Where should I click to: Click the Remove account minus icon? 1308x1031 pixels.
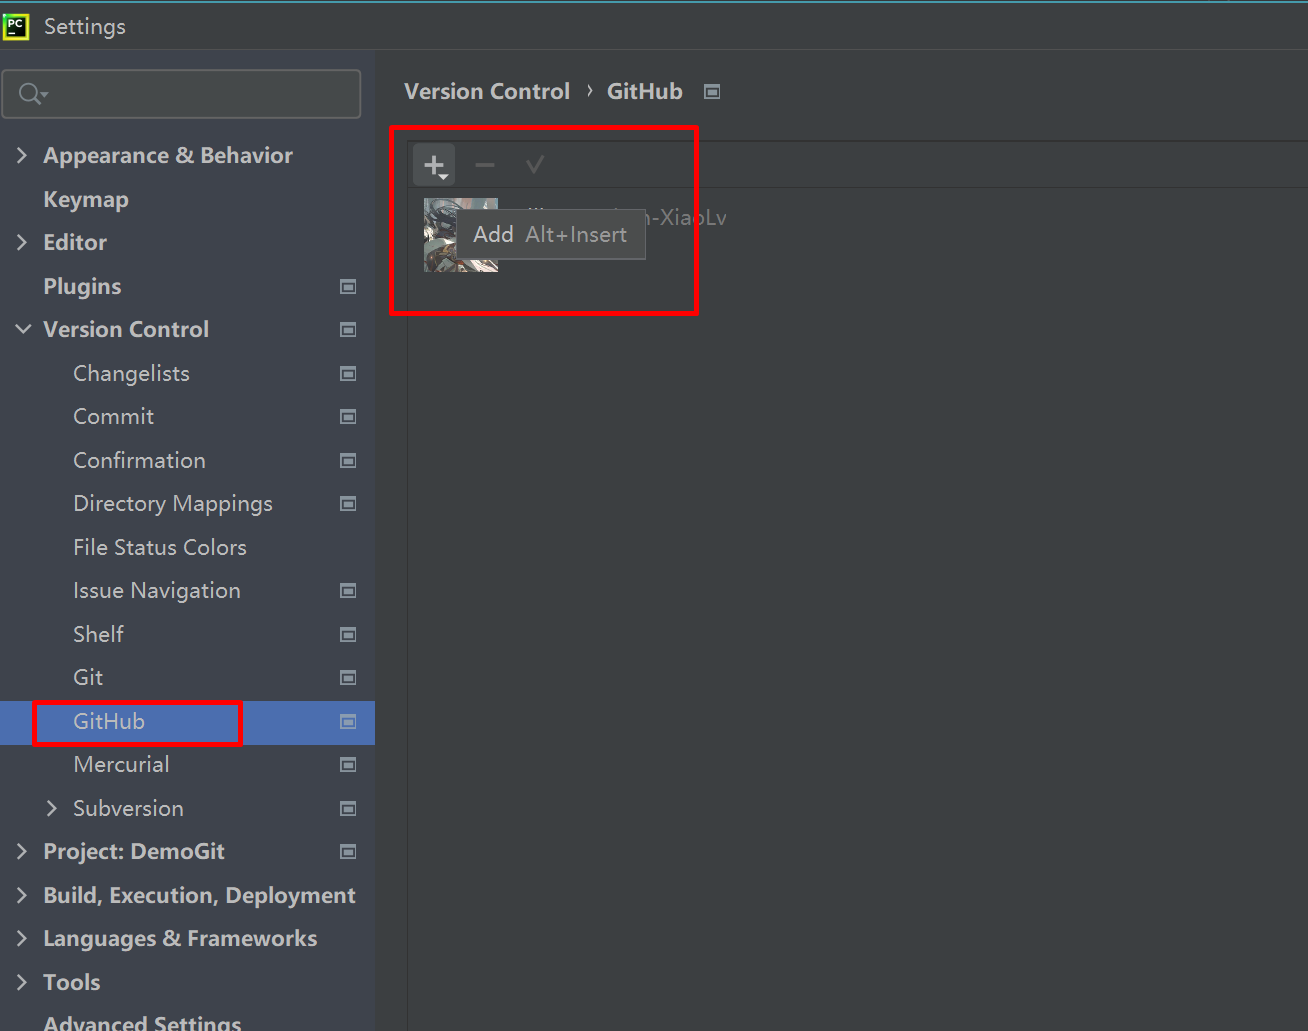(485, 165)
